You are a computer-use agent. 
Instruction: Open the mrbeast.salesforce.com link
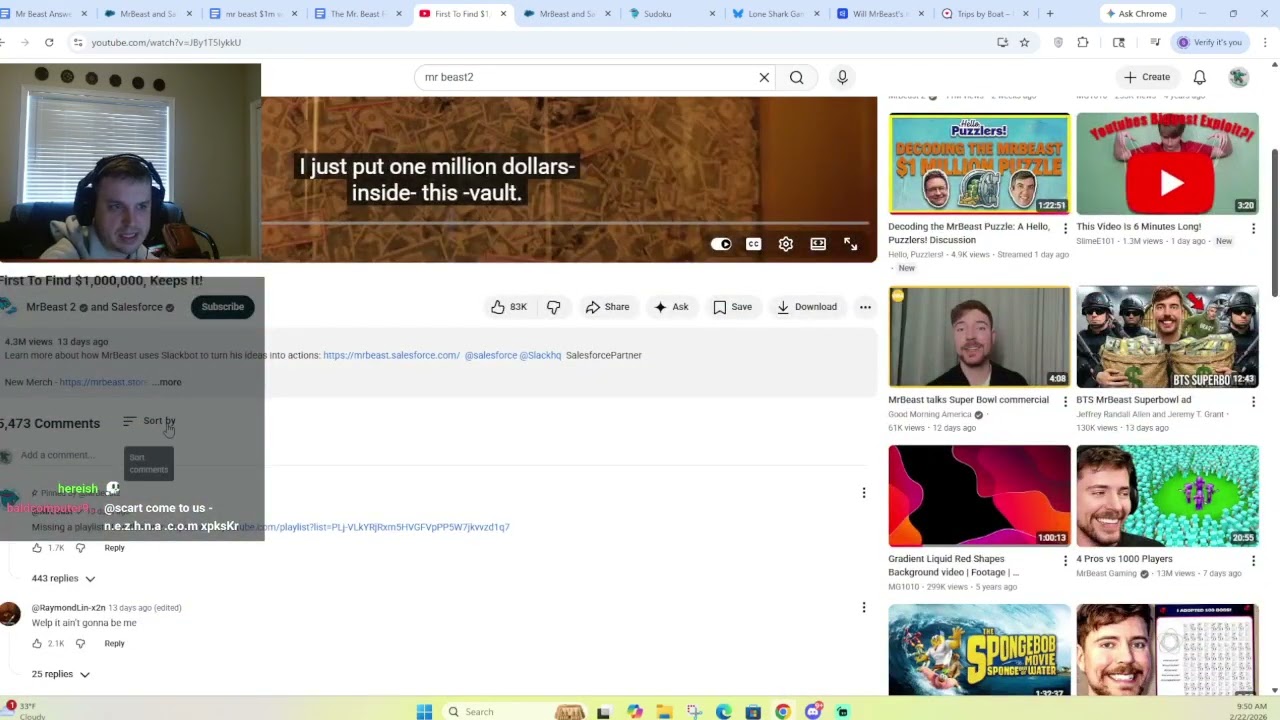[x=391, y=355]
